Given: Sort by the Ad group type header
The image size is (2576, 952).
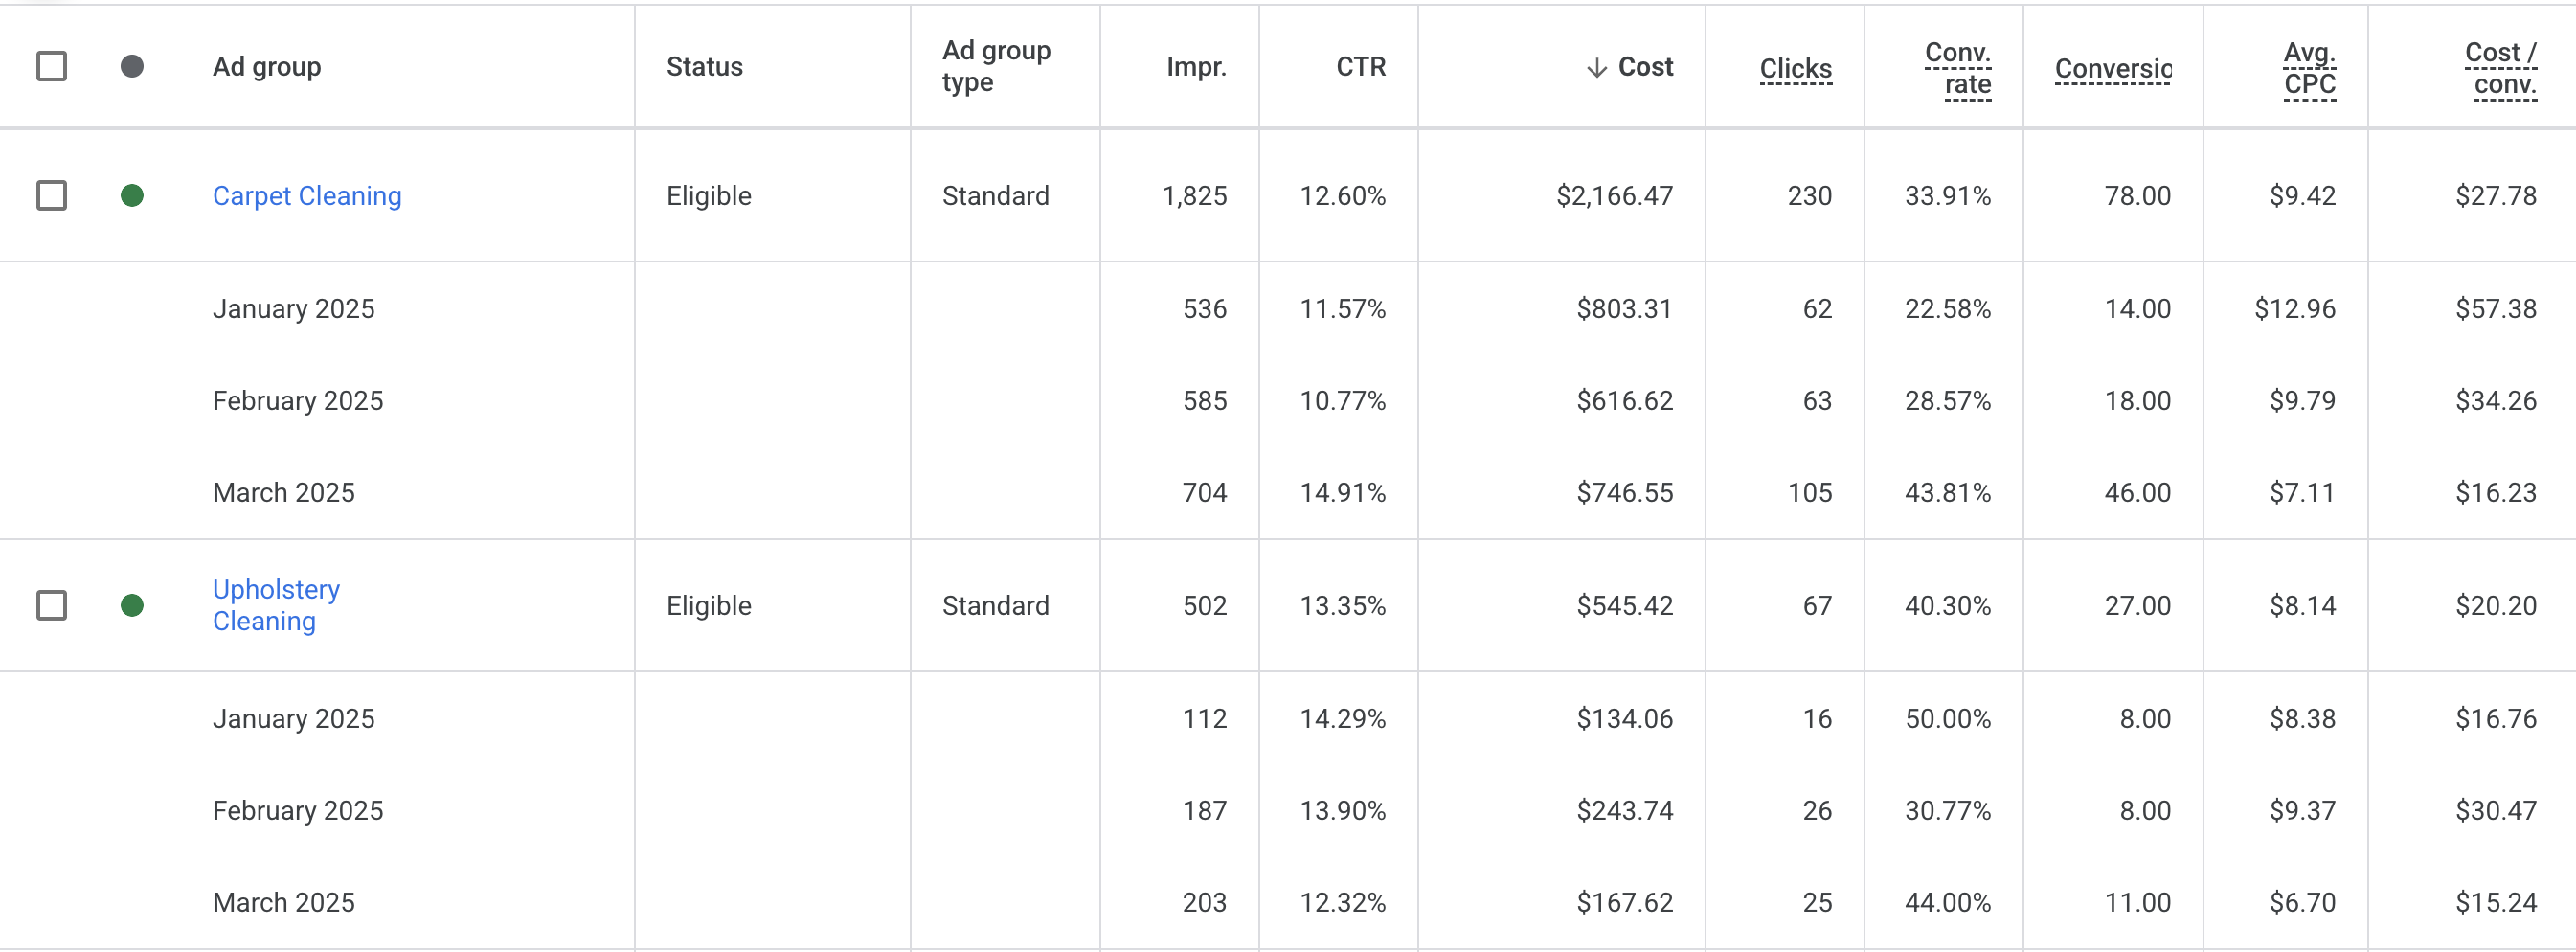Looking at the screenshot, I should point(996,67).
